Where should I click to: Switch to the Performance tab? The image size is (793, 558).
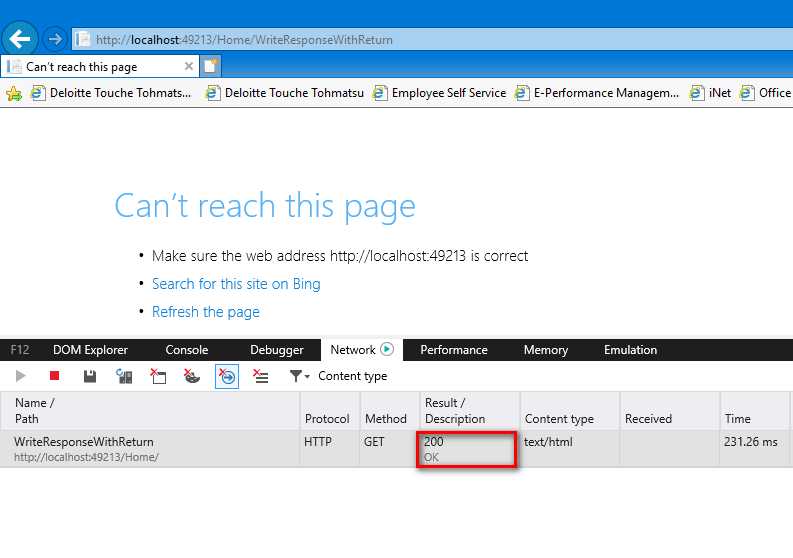click(x=454, y=350)
